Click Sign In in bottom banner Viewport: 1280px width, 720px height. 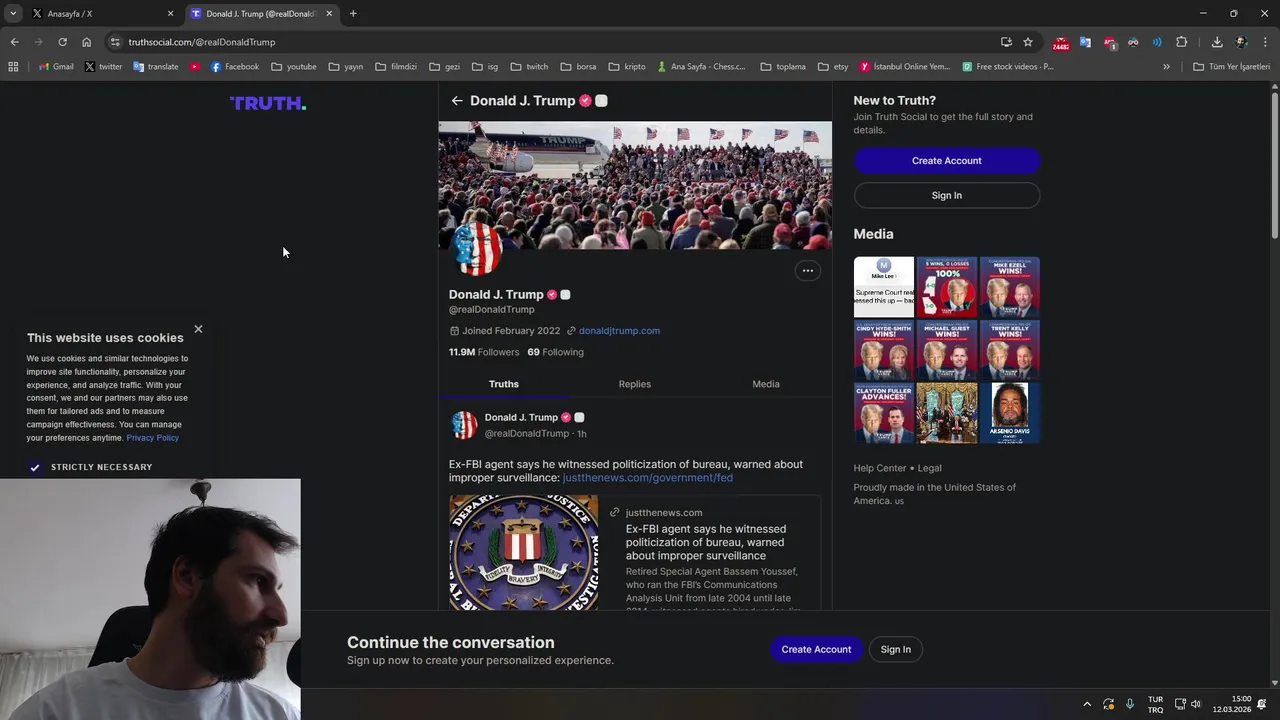[896, 650]
